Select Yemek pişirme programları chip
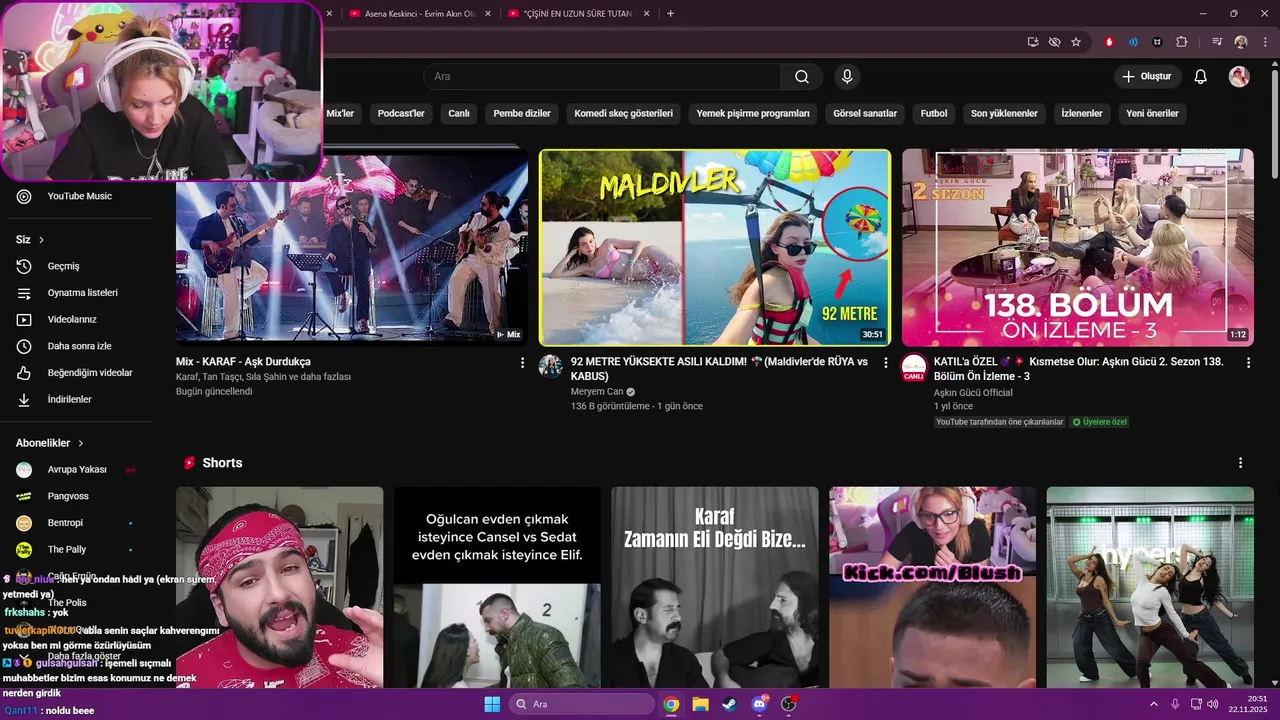The height and width of the screenshot is (720, 1280). tap(753, 114)
